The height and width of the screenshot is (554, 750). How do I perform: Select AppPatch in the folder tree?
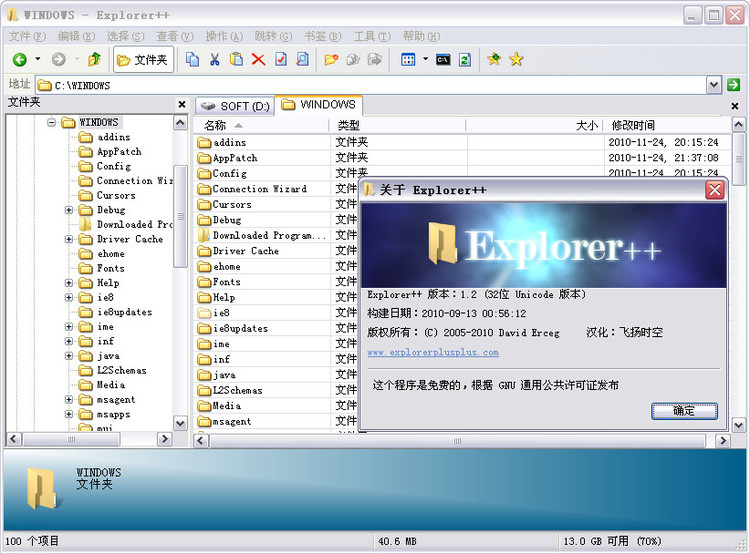[119, 152]
